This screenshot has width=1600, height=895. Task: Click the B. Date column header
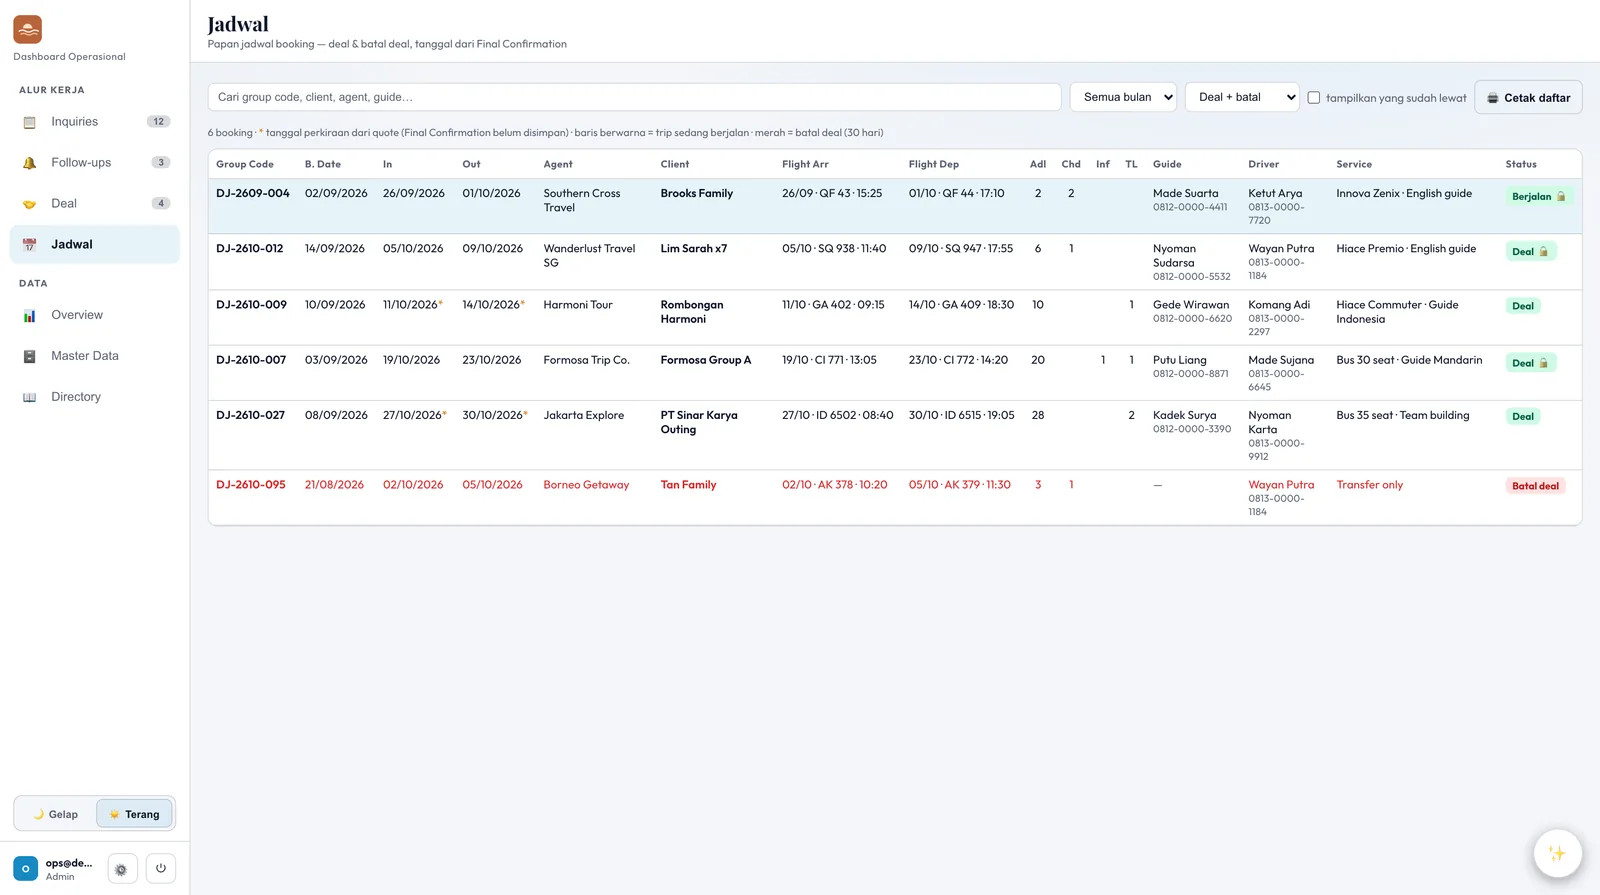[323, 164]
